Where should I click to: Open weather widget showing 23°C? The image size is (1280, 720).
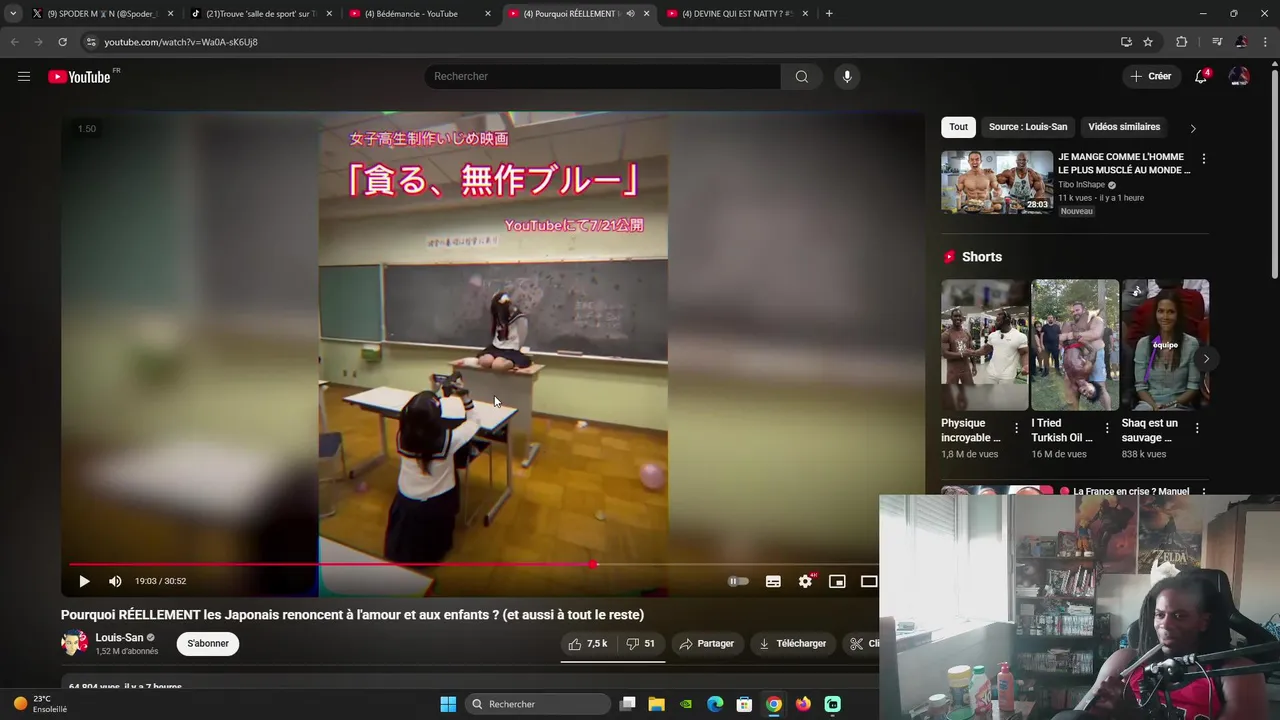tap(41, 704)
